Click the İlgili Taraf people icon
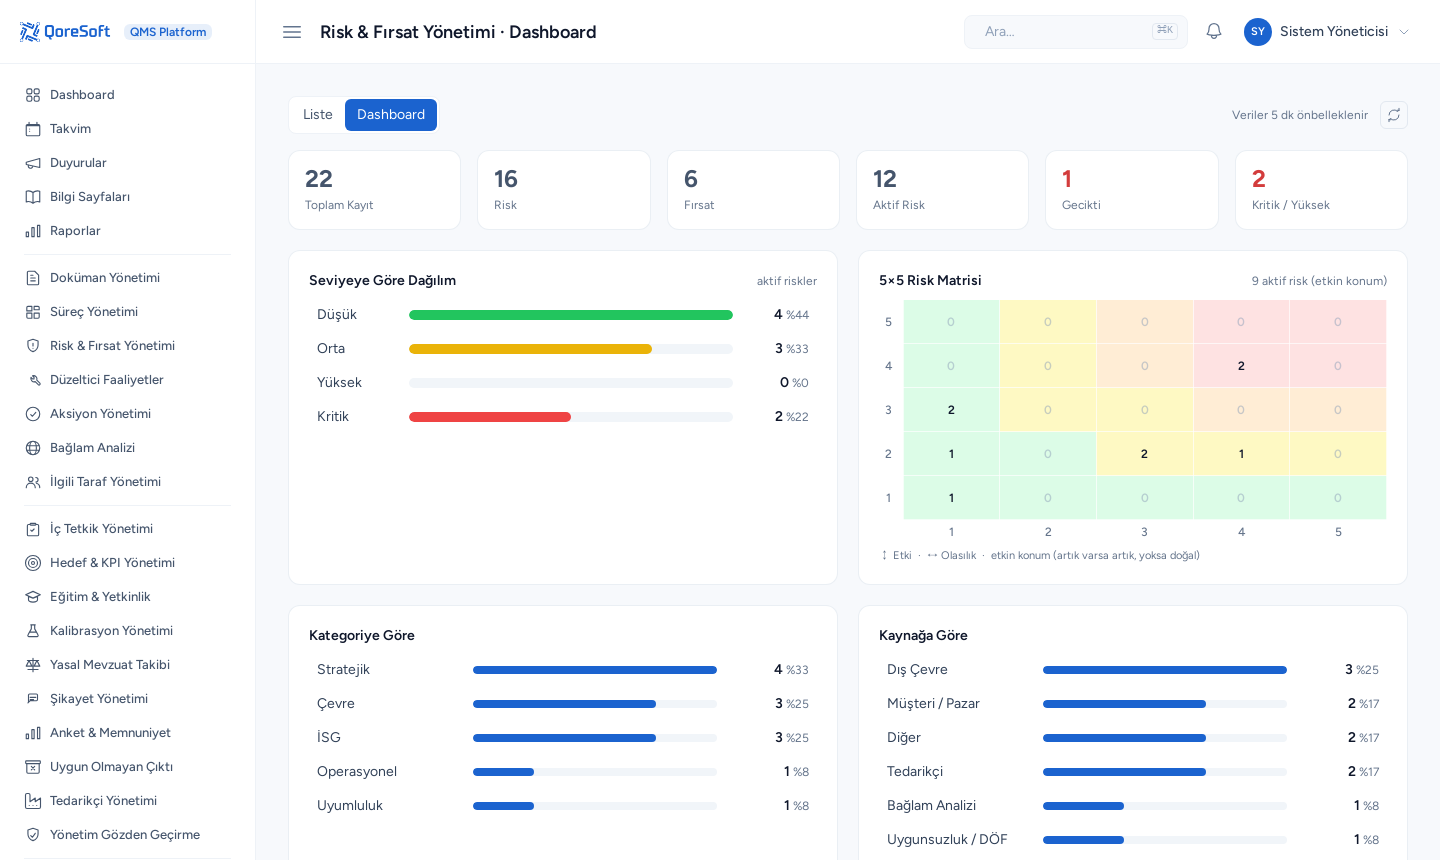 coord(33,482)
